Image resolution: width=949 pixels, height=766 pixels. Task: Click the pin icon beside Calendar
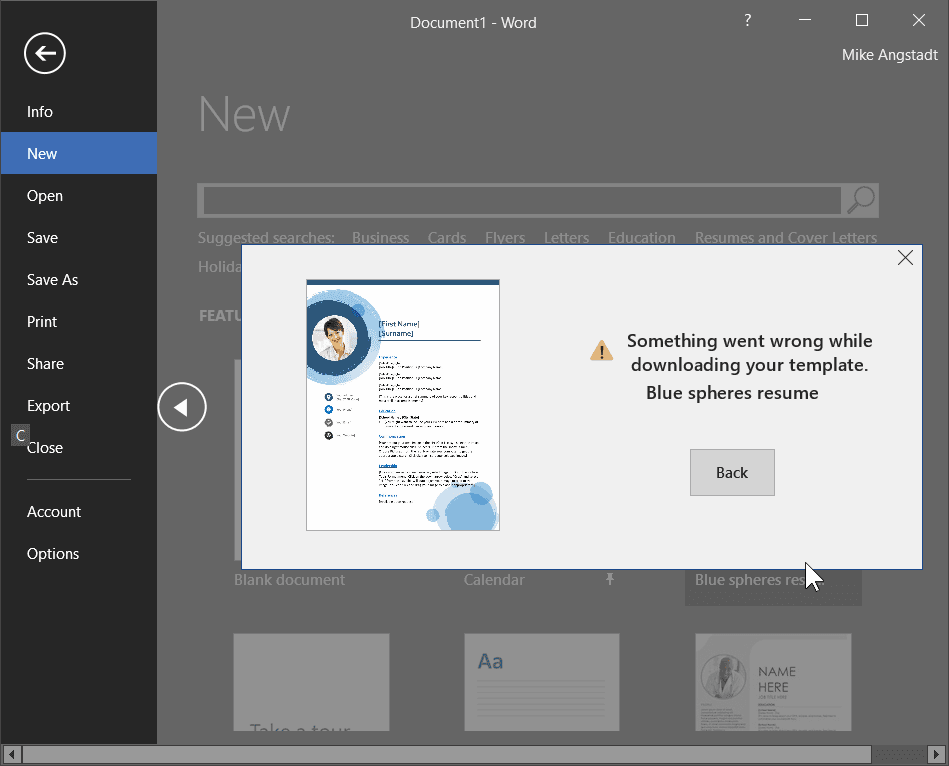(x=610, y=580)
